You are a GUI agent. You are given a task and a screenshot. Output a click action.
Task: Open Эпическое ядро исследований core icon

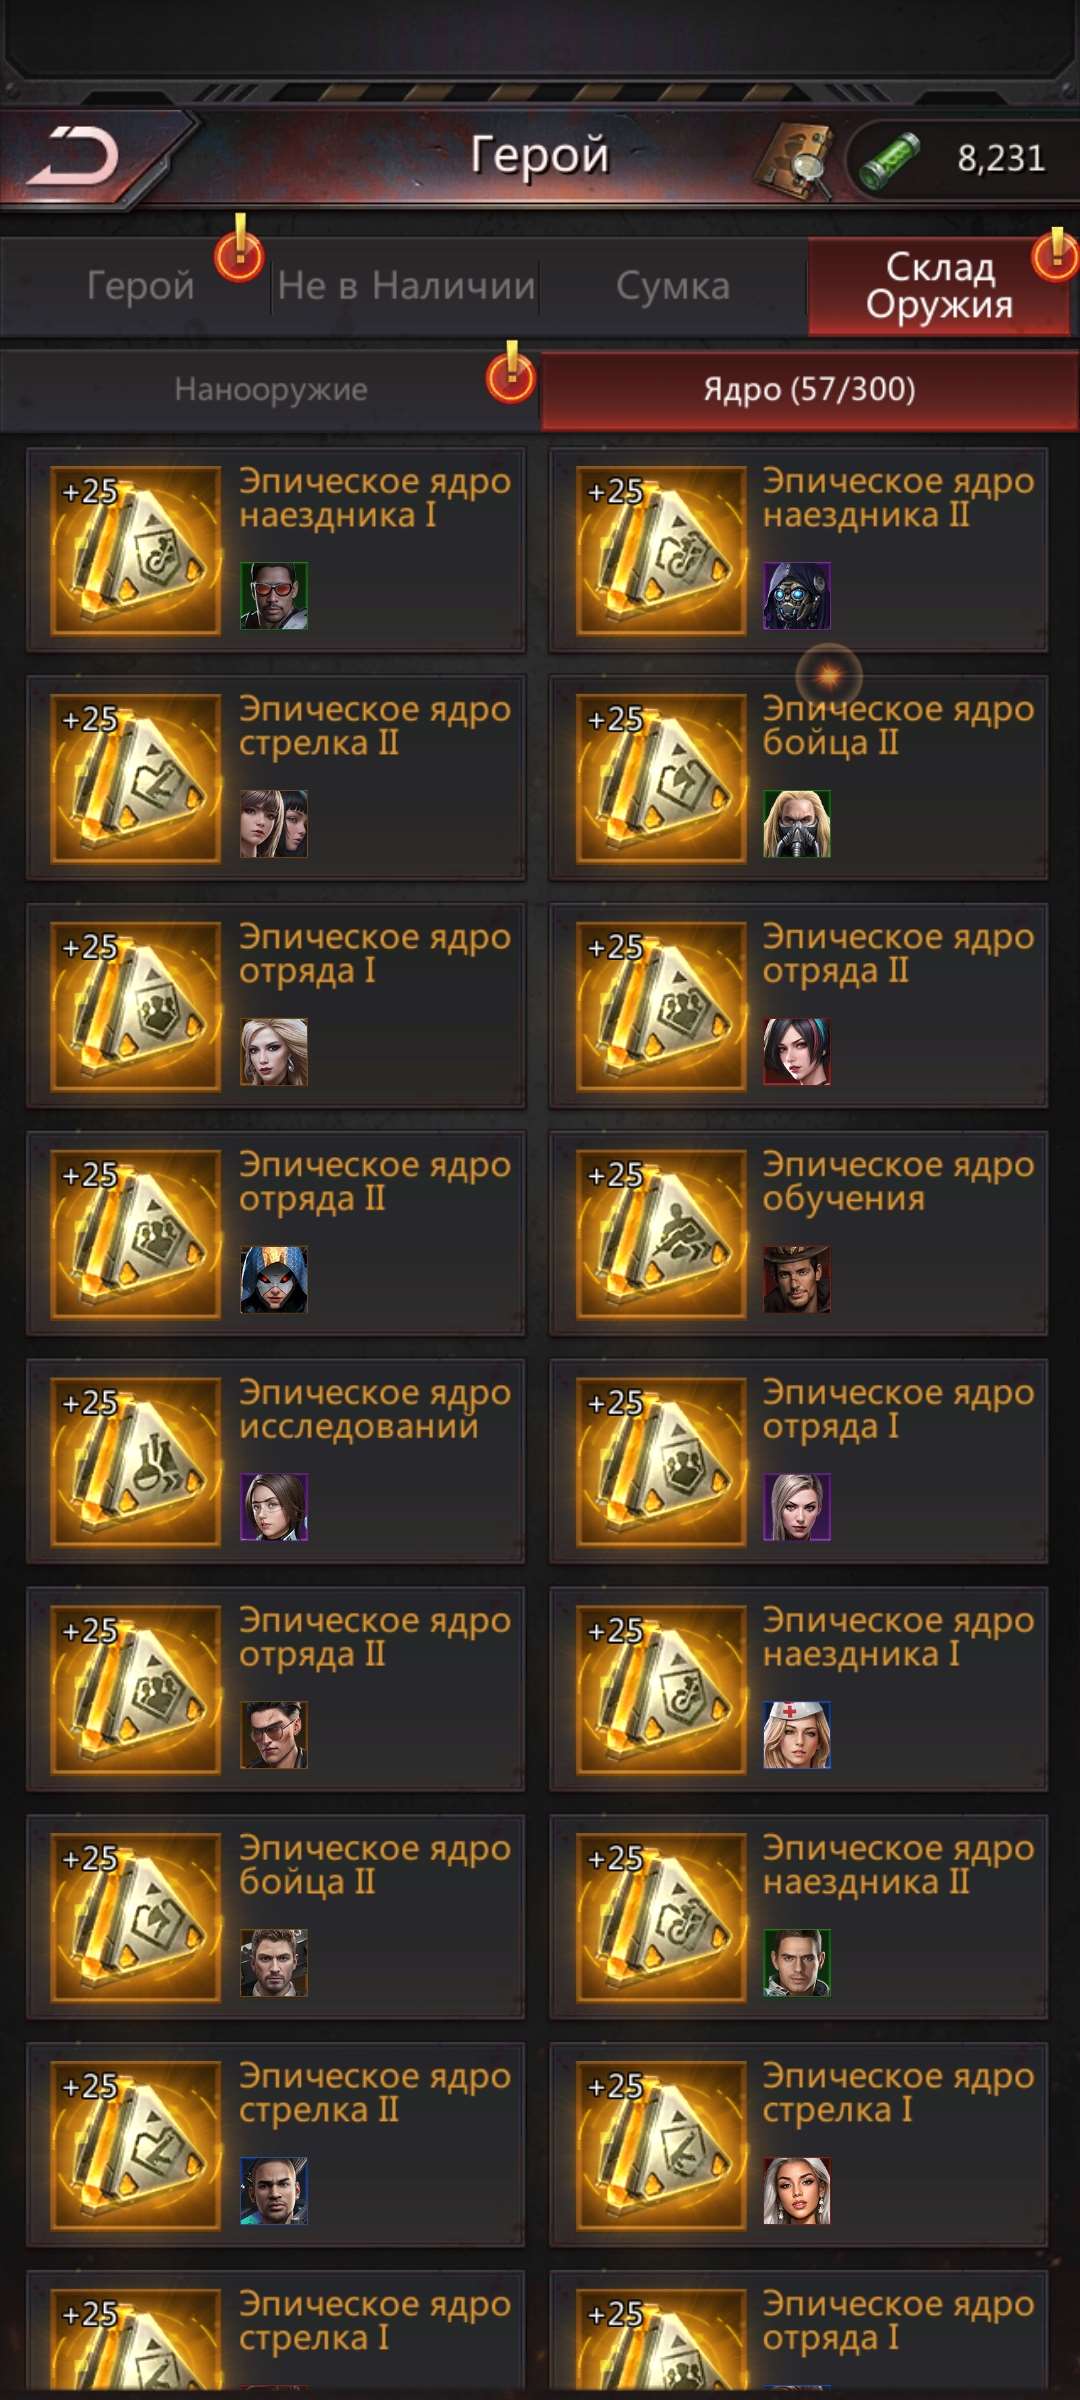tap(136, 1462)
